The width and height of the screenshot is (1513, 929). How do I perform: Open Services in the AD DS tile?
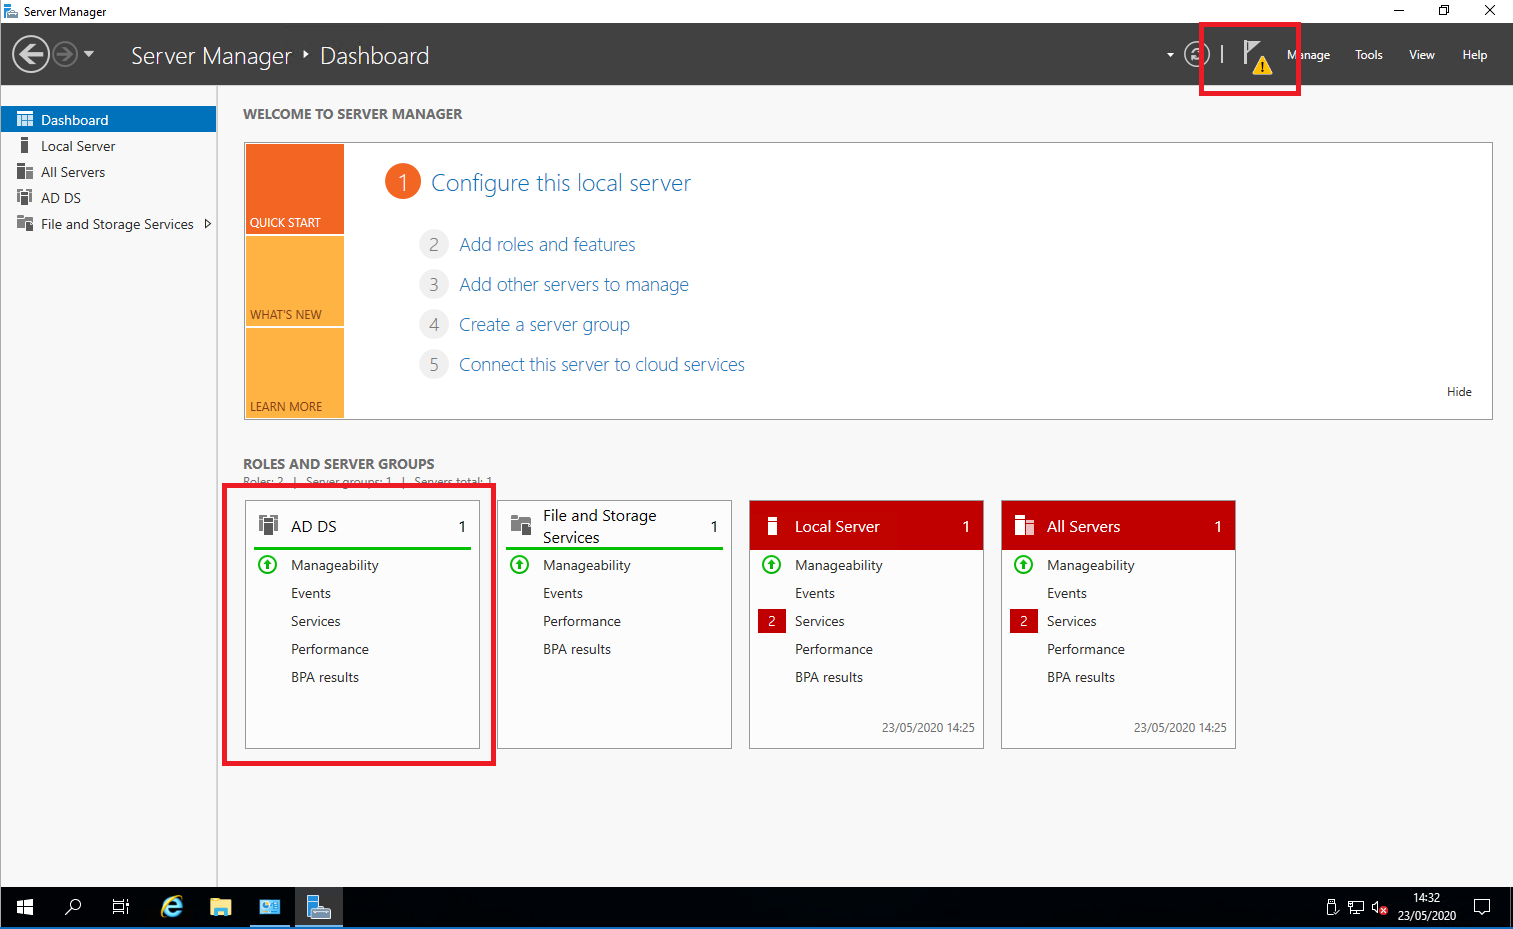pos(316,621)
